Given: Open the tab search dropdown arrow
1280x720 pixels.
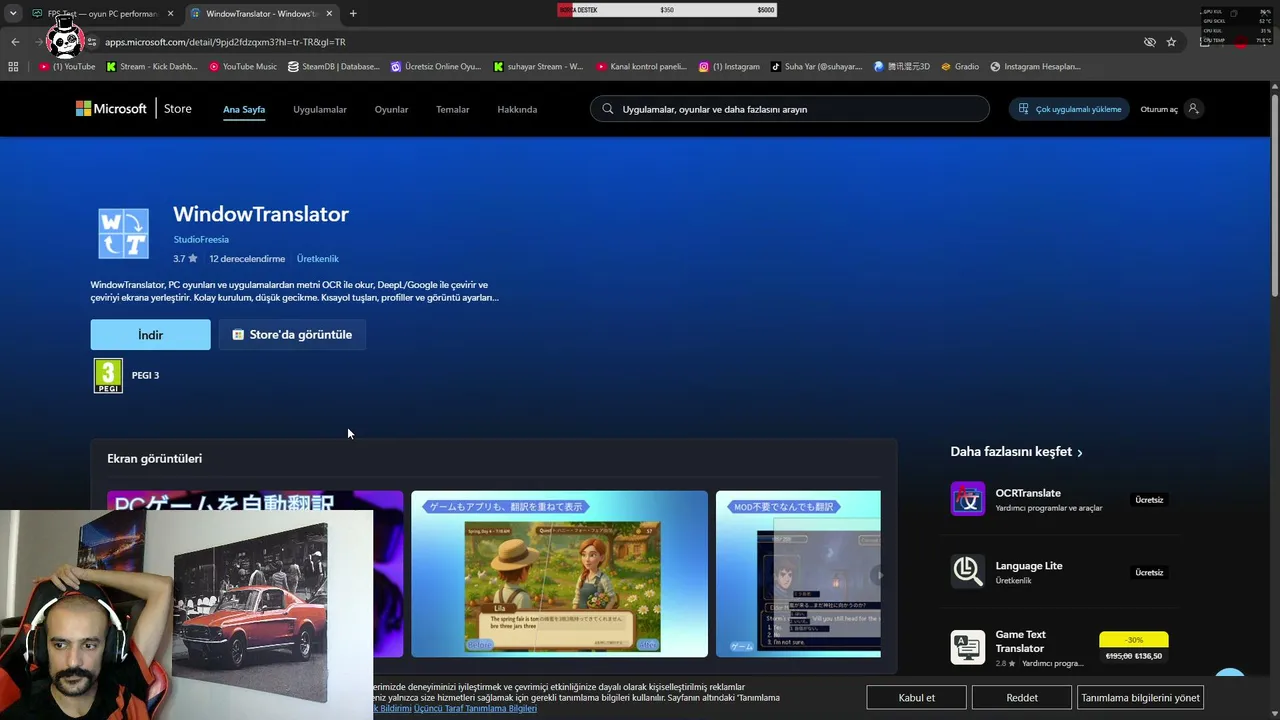Looking at the screenshot, I should coord(12,13).
